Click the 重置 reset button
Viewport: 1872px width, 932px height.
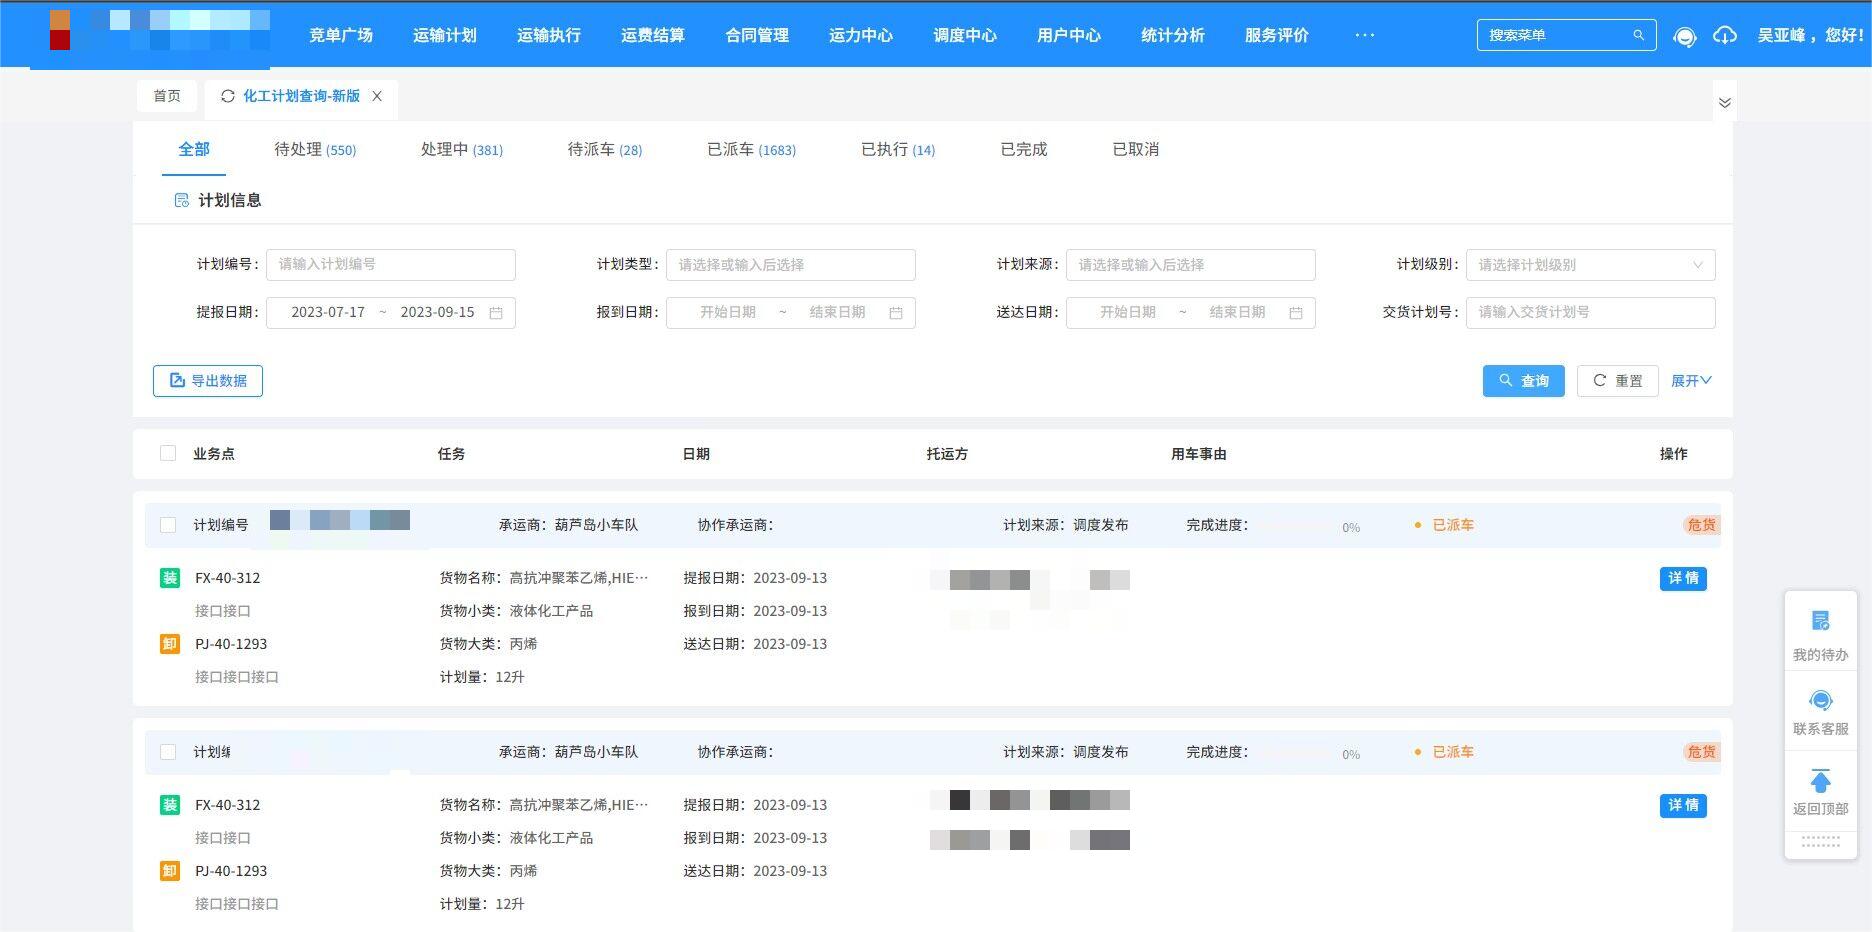pyautogui.click(x=1617, y=381)
